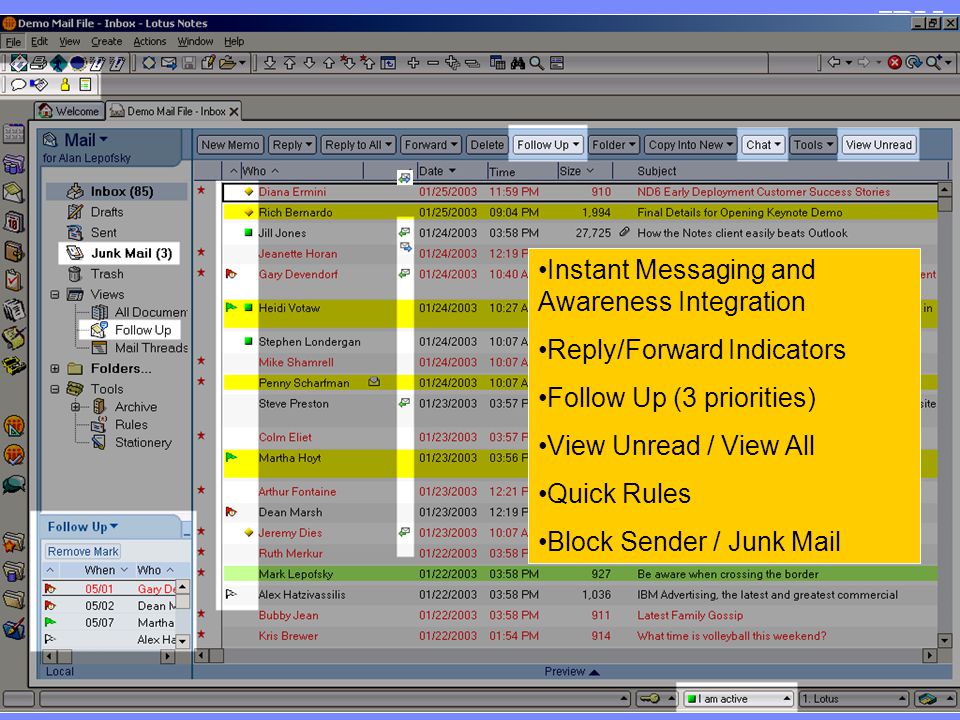This screenshot has width=960, height=720.
Task: Collapse the Views tree node
Action: (54, 294)
